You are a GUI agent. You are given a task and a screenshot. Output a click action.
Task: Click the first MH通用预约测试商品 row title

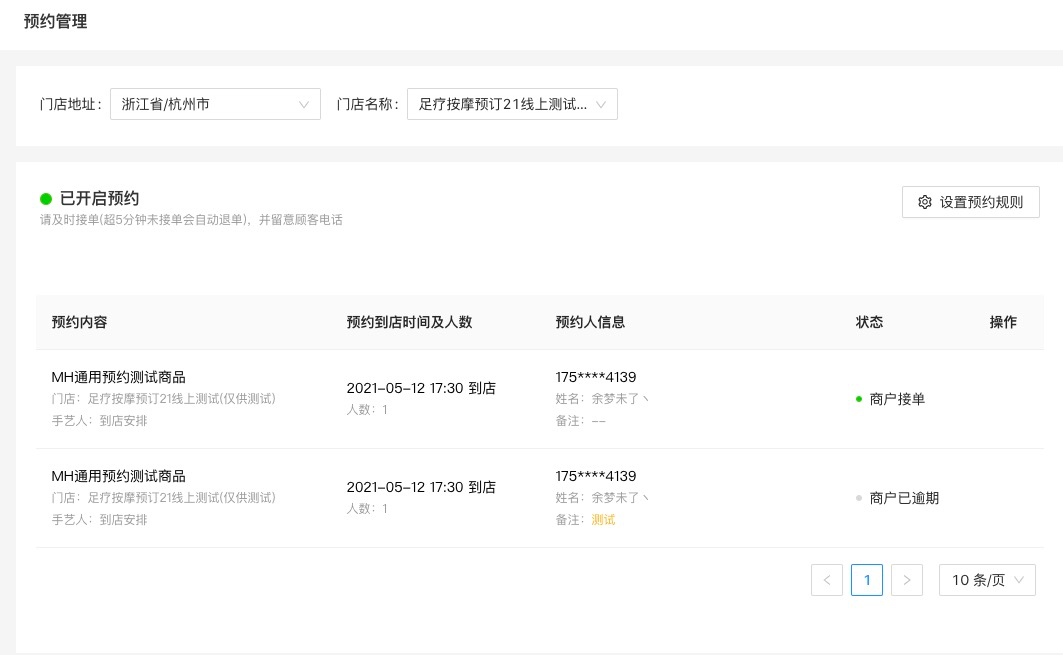(x=119, y=377)
